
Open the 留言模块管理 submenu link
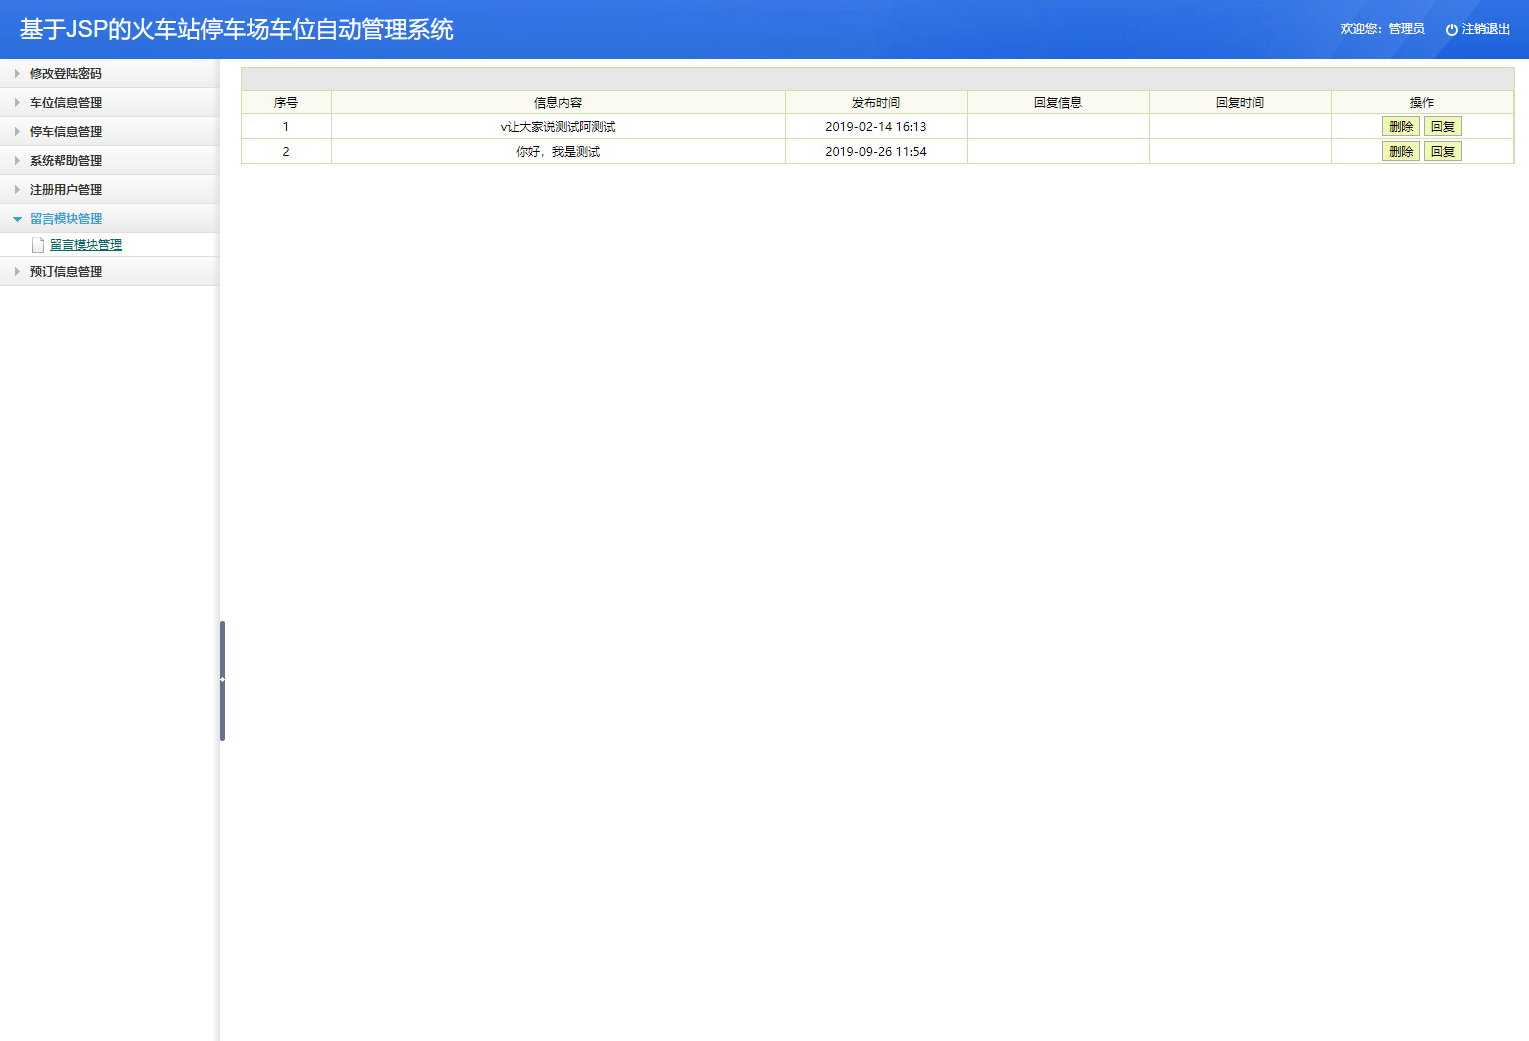point(85,244)
